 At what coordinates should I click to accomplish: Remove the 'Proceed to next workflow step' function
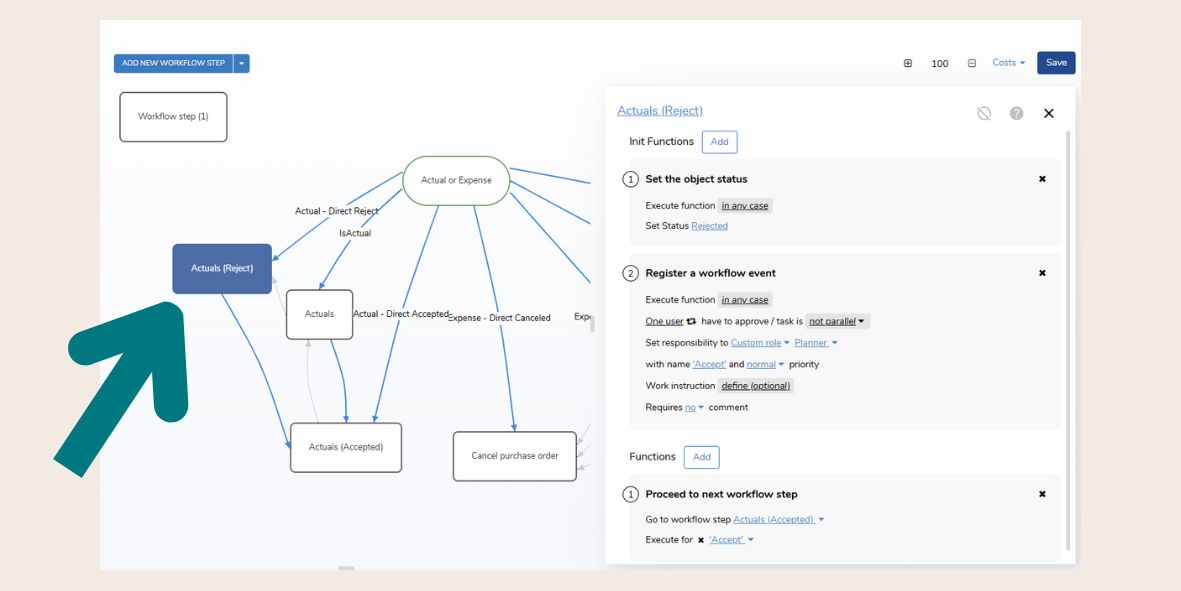coord(1042,494)
